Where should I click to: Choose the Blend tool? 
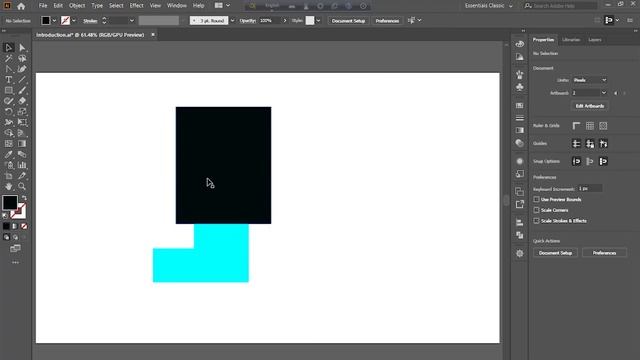point(22,154)
